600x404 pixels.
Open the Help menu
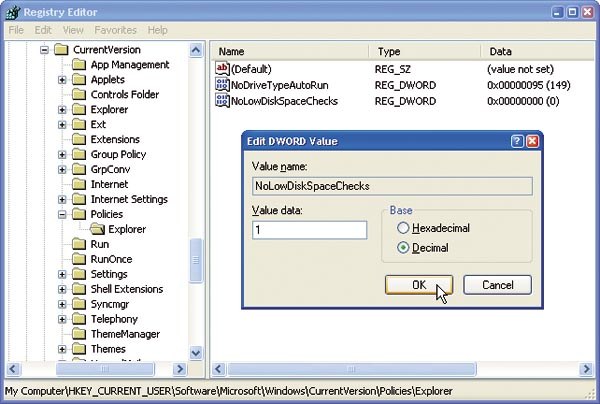(157, 30)
